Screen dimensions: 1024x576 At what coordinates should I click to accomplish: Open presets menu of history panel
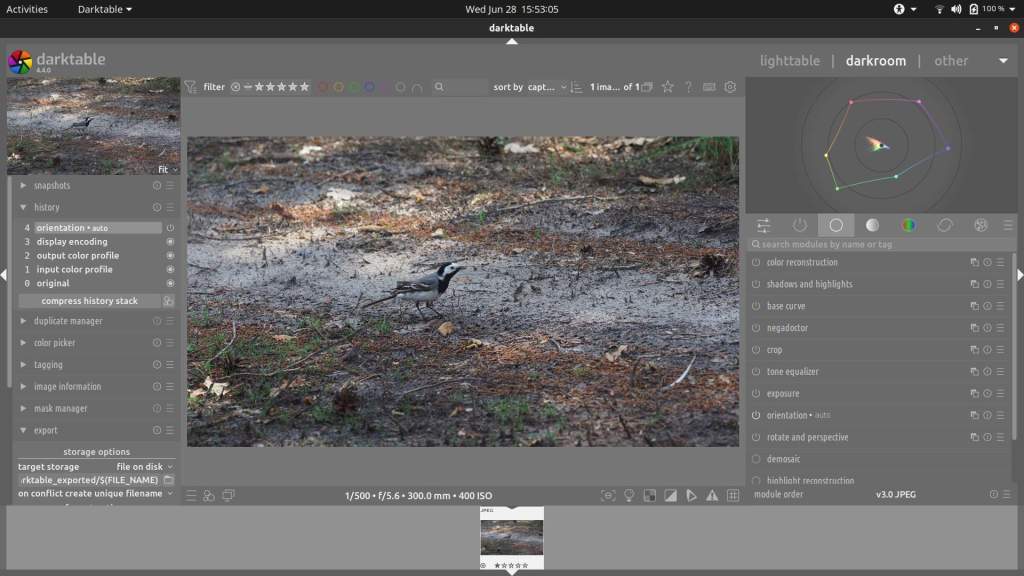pyautogui.click(x=170, y=208)
